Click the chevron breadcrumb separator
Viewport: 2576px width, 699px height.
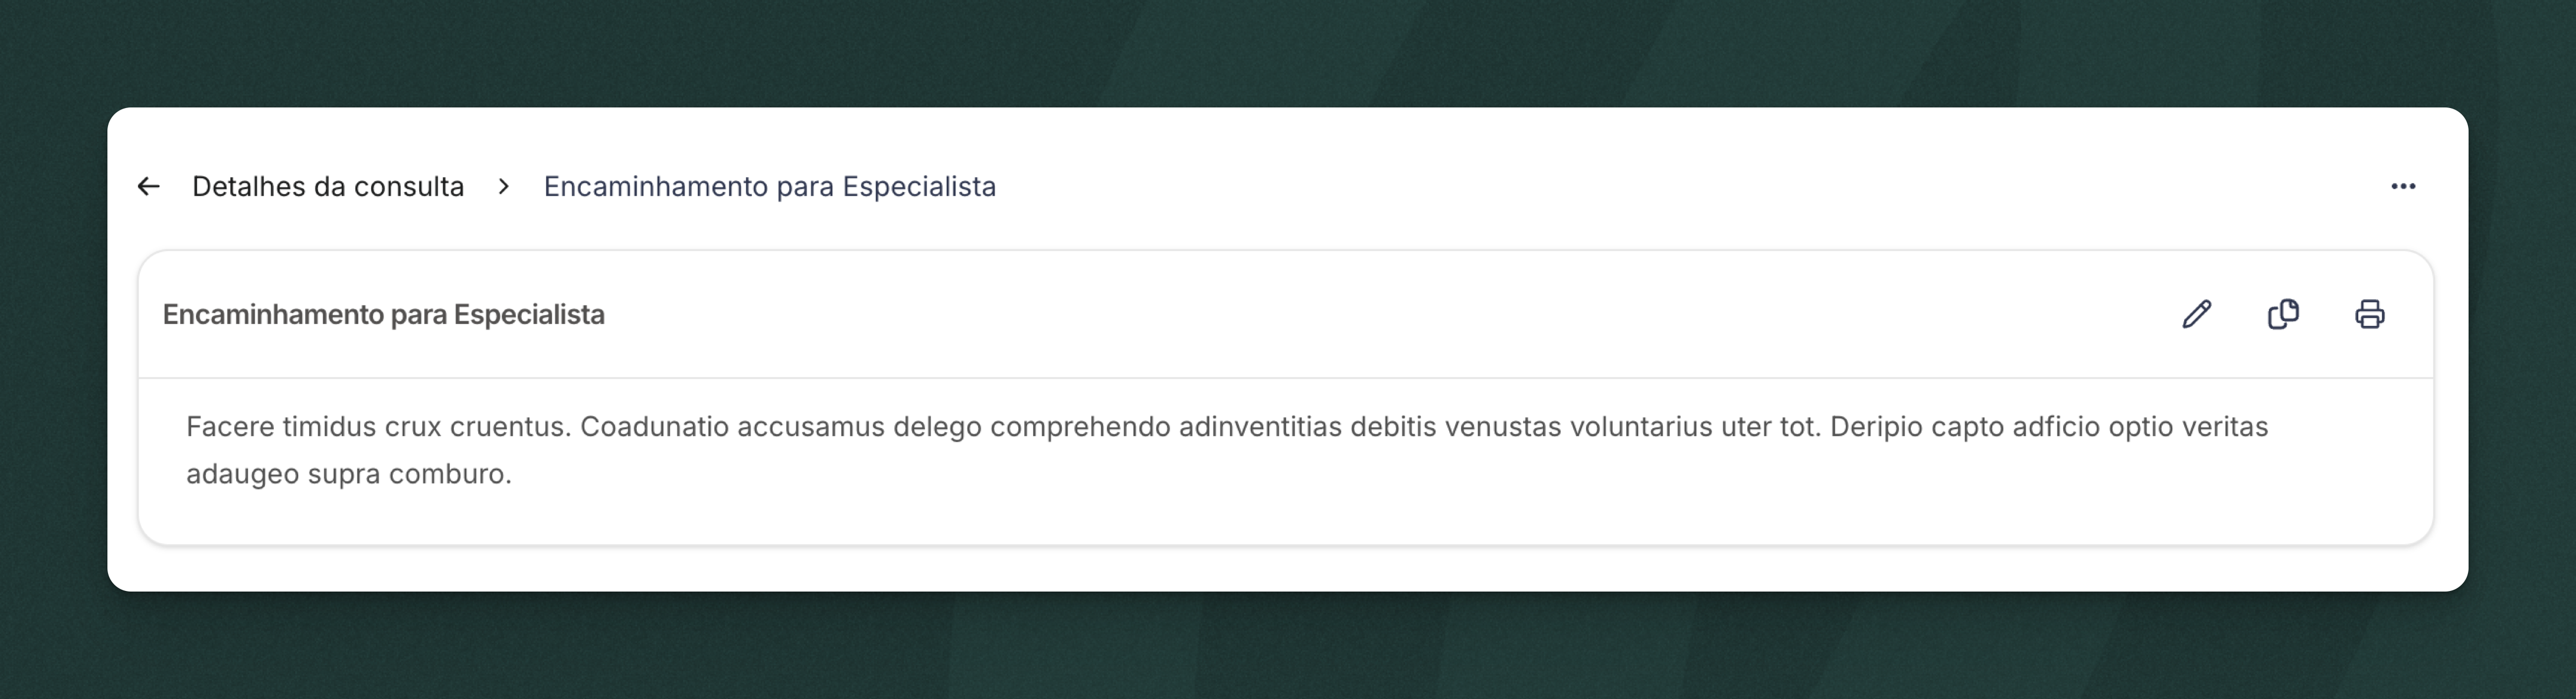(x=503, y=185)
